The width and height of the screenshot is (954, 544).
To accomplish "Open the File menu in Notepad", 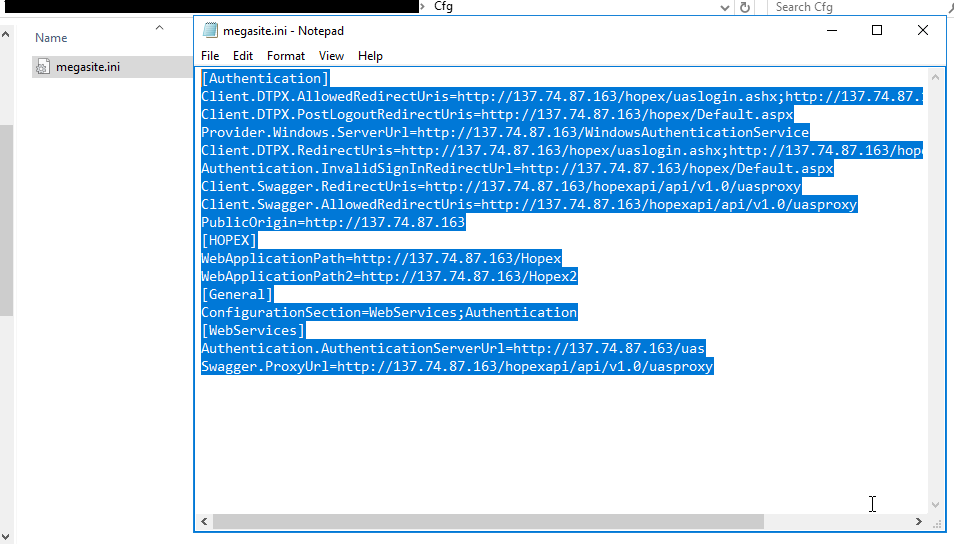I will 210,56.
